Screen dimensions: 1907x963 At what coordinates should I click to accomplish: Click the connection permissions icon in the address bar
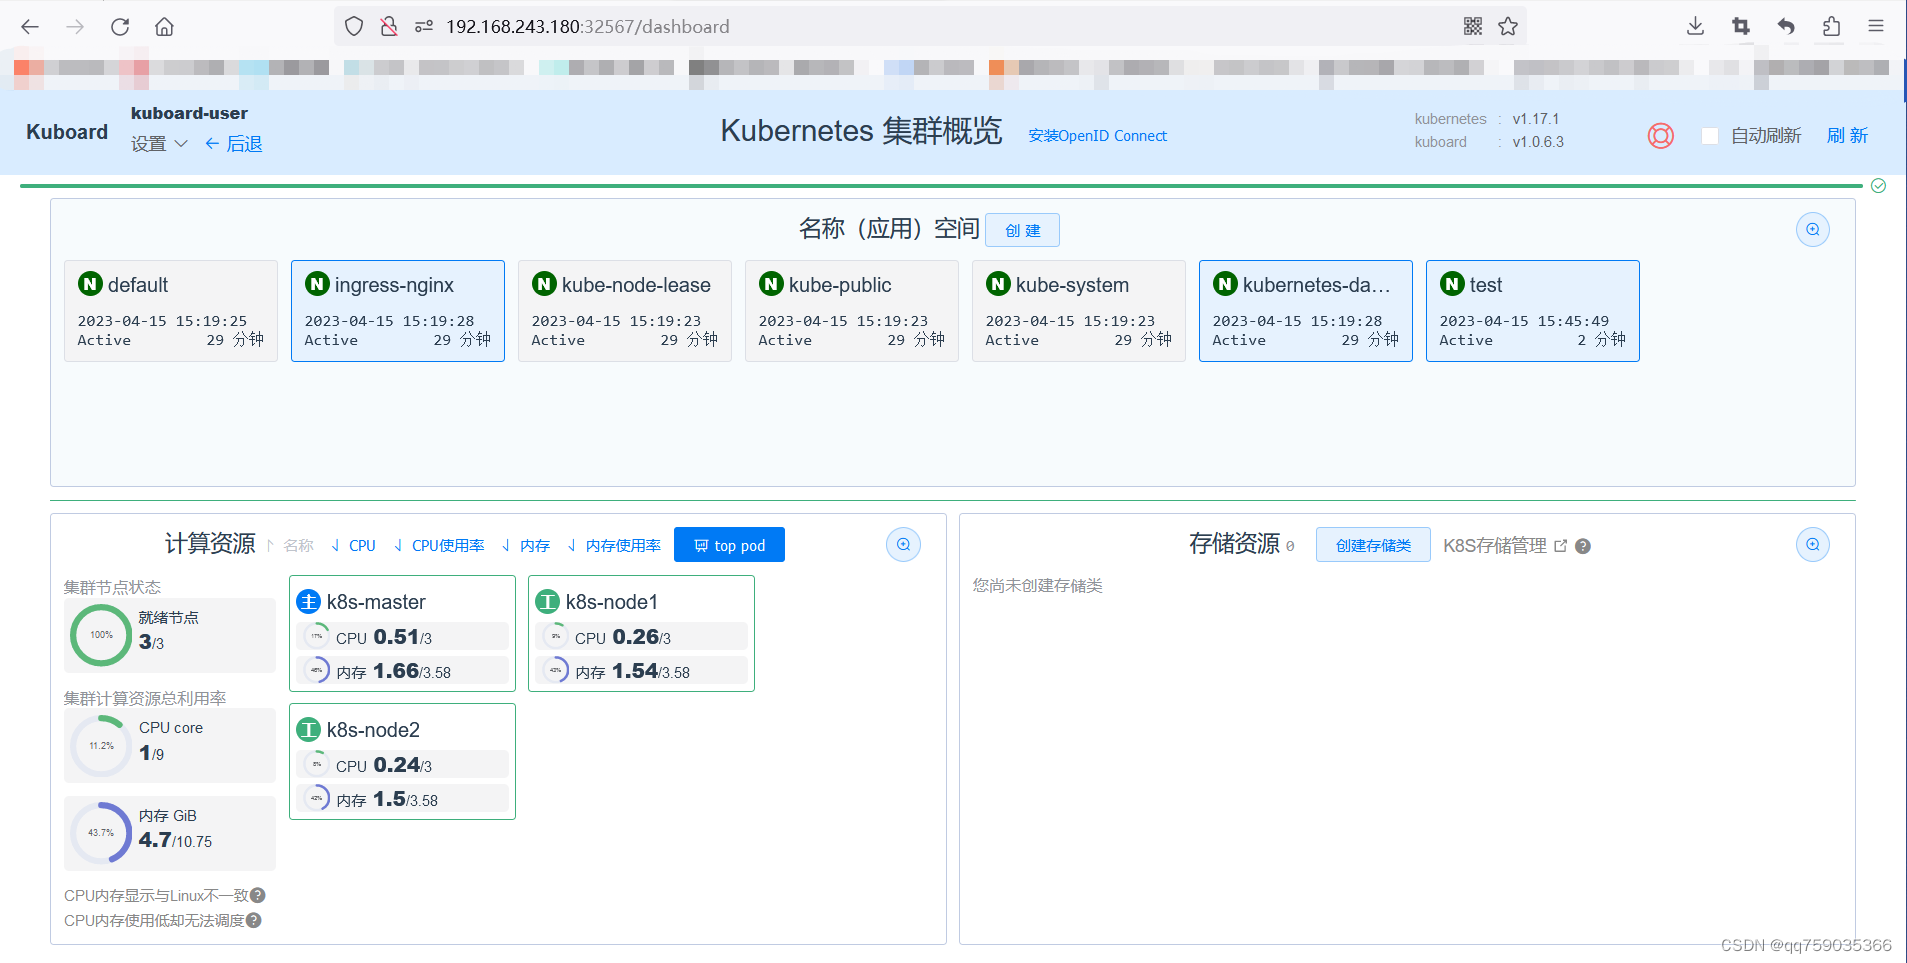[424, 27]
